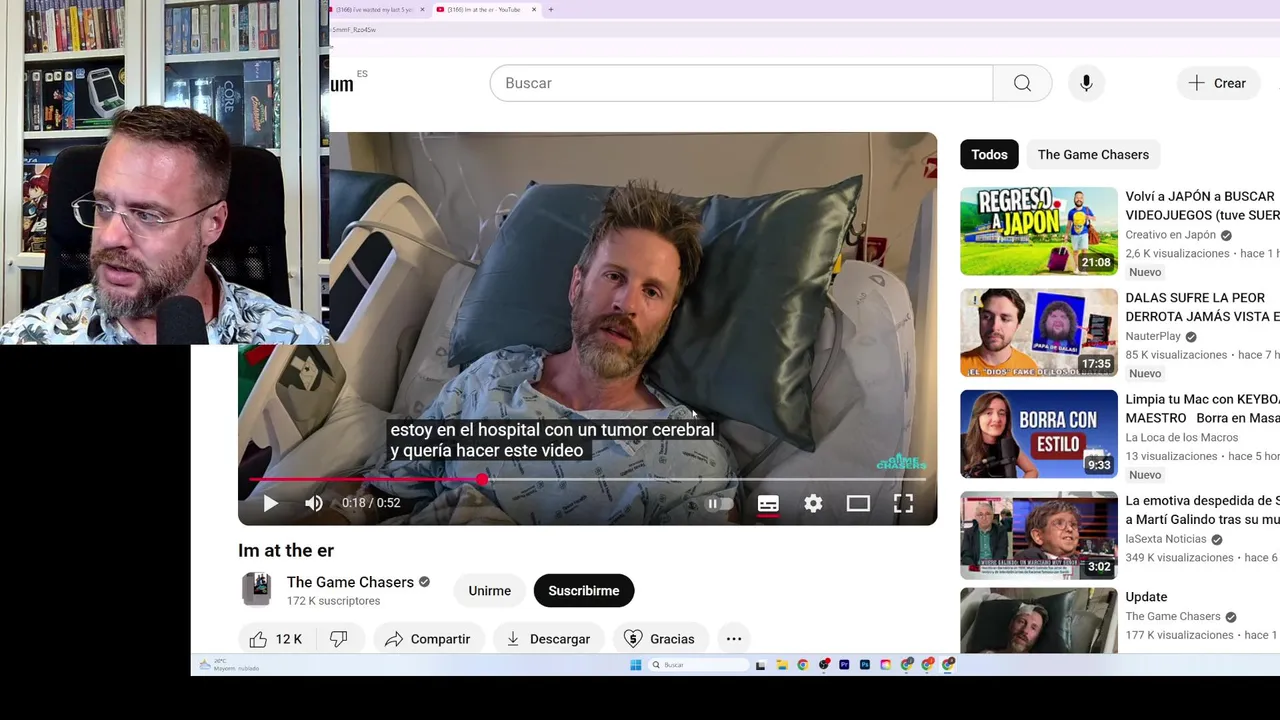
Task: Open the Windows Start menu
Action: [x=635, y=665]
